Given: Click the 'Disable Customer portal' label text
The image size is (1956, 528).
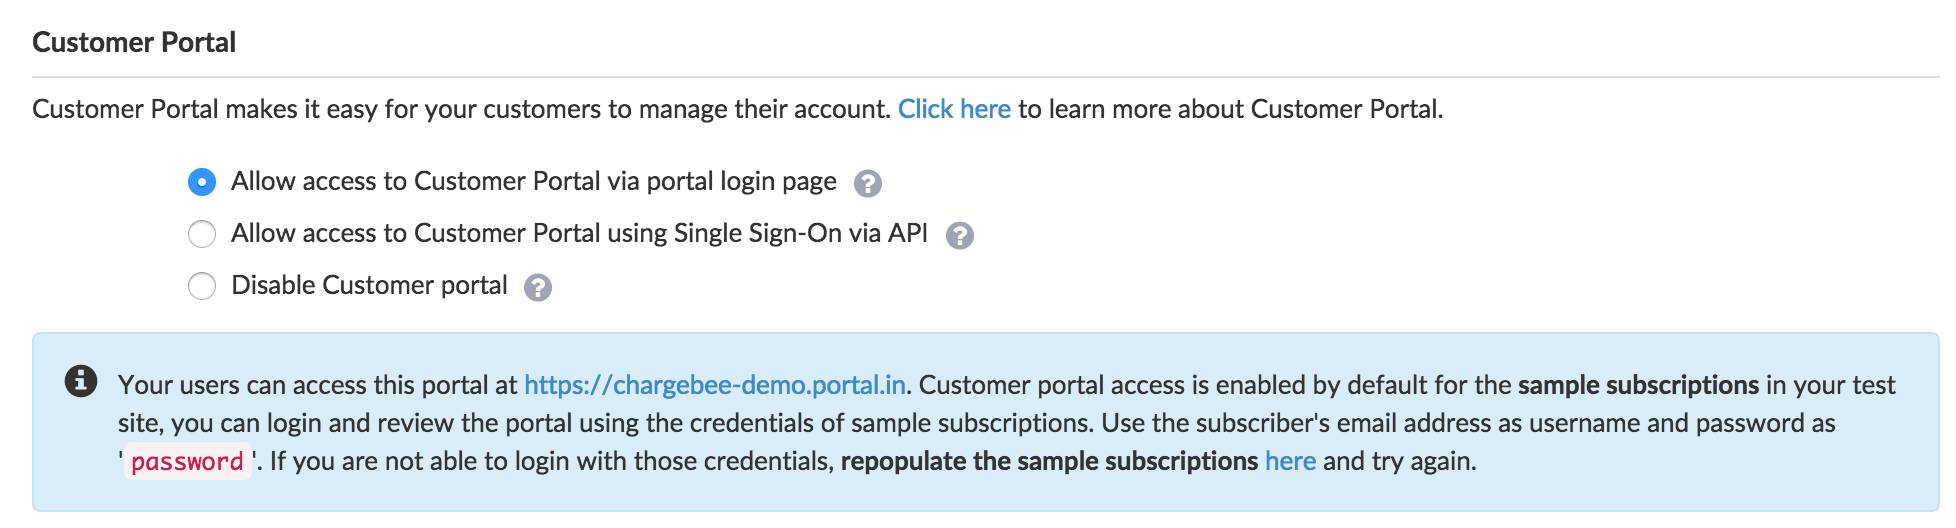Looking at the screenshot, I should point(369,285).
